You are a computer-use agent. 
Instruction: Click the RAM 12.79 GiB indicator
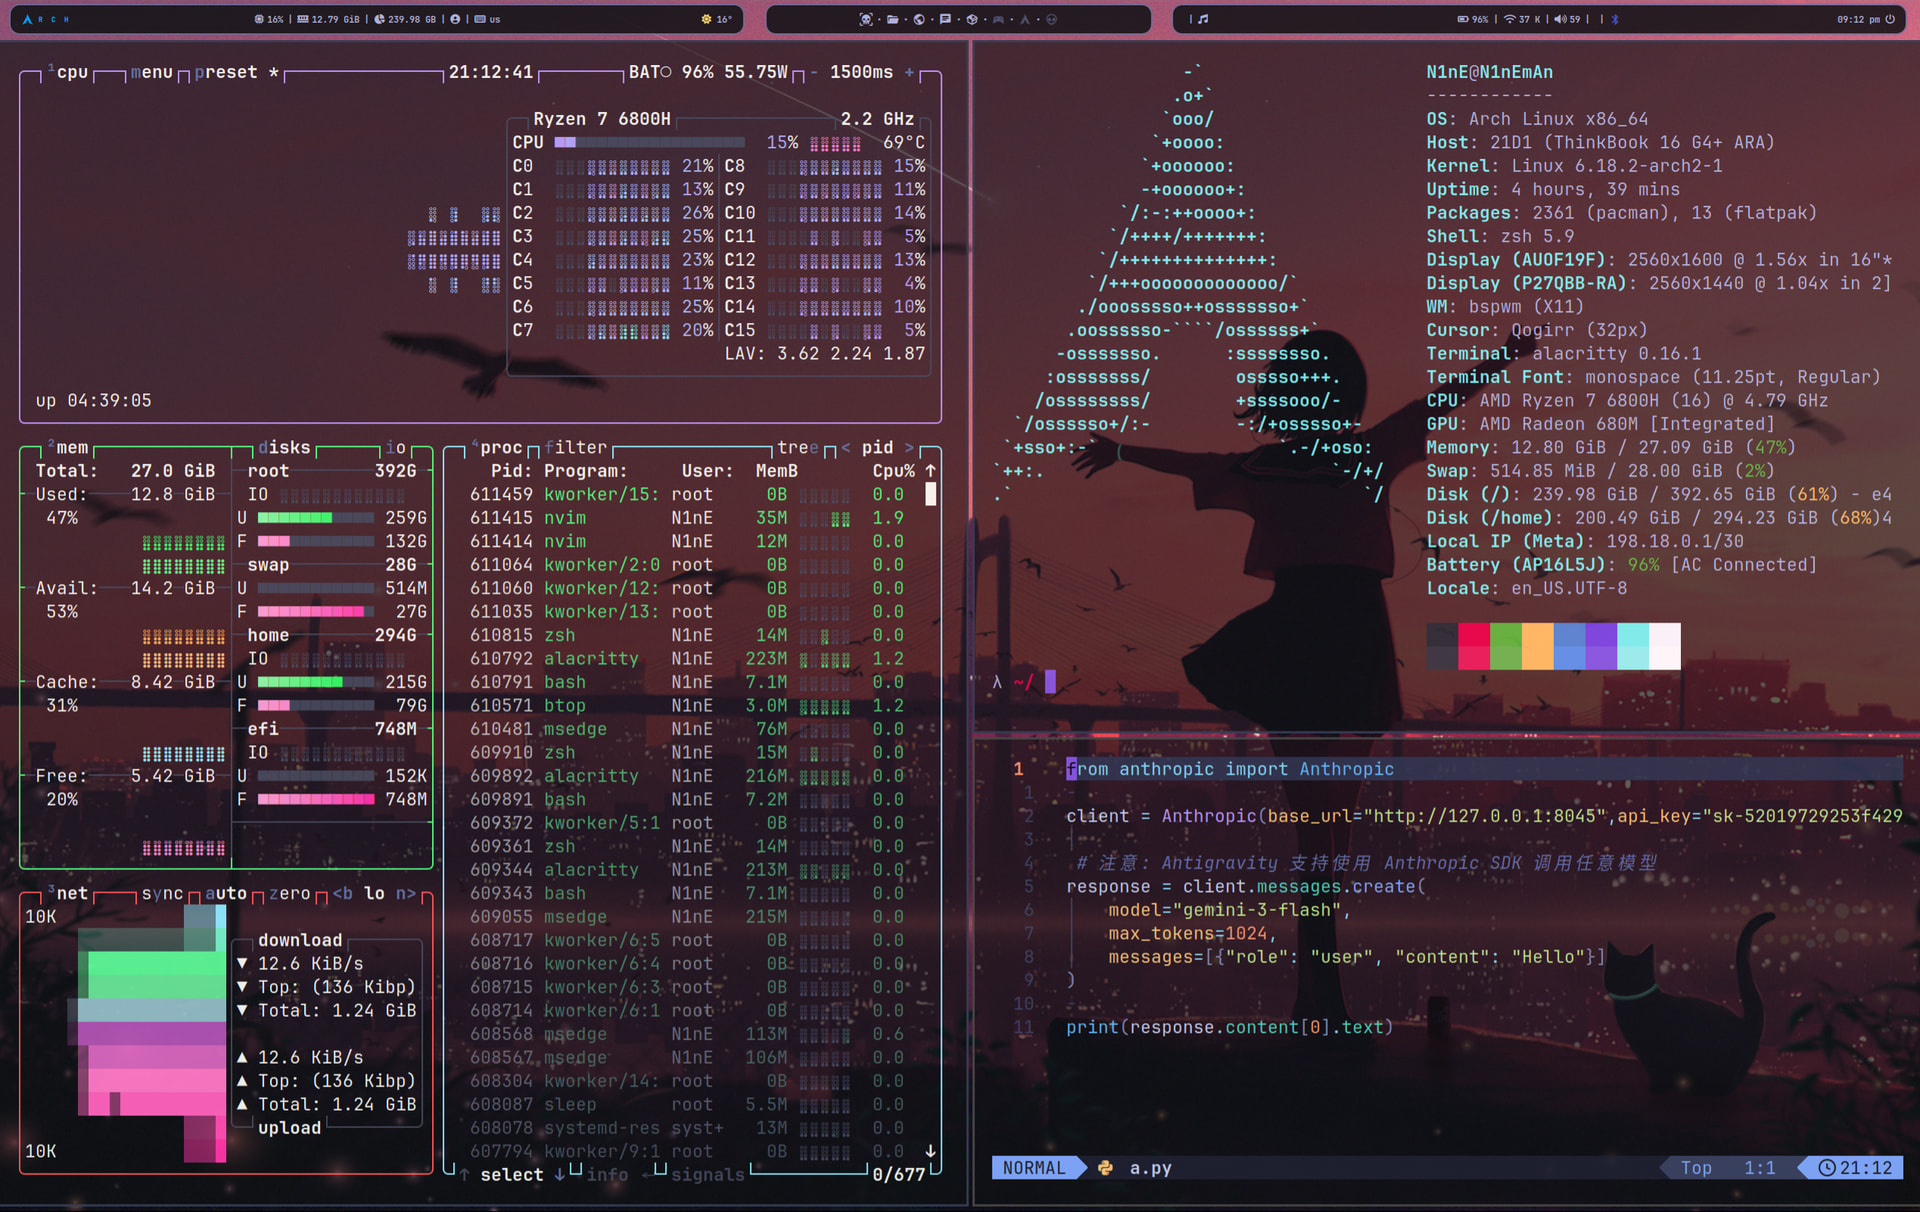[x=329, y=19]
